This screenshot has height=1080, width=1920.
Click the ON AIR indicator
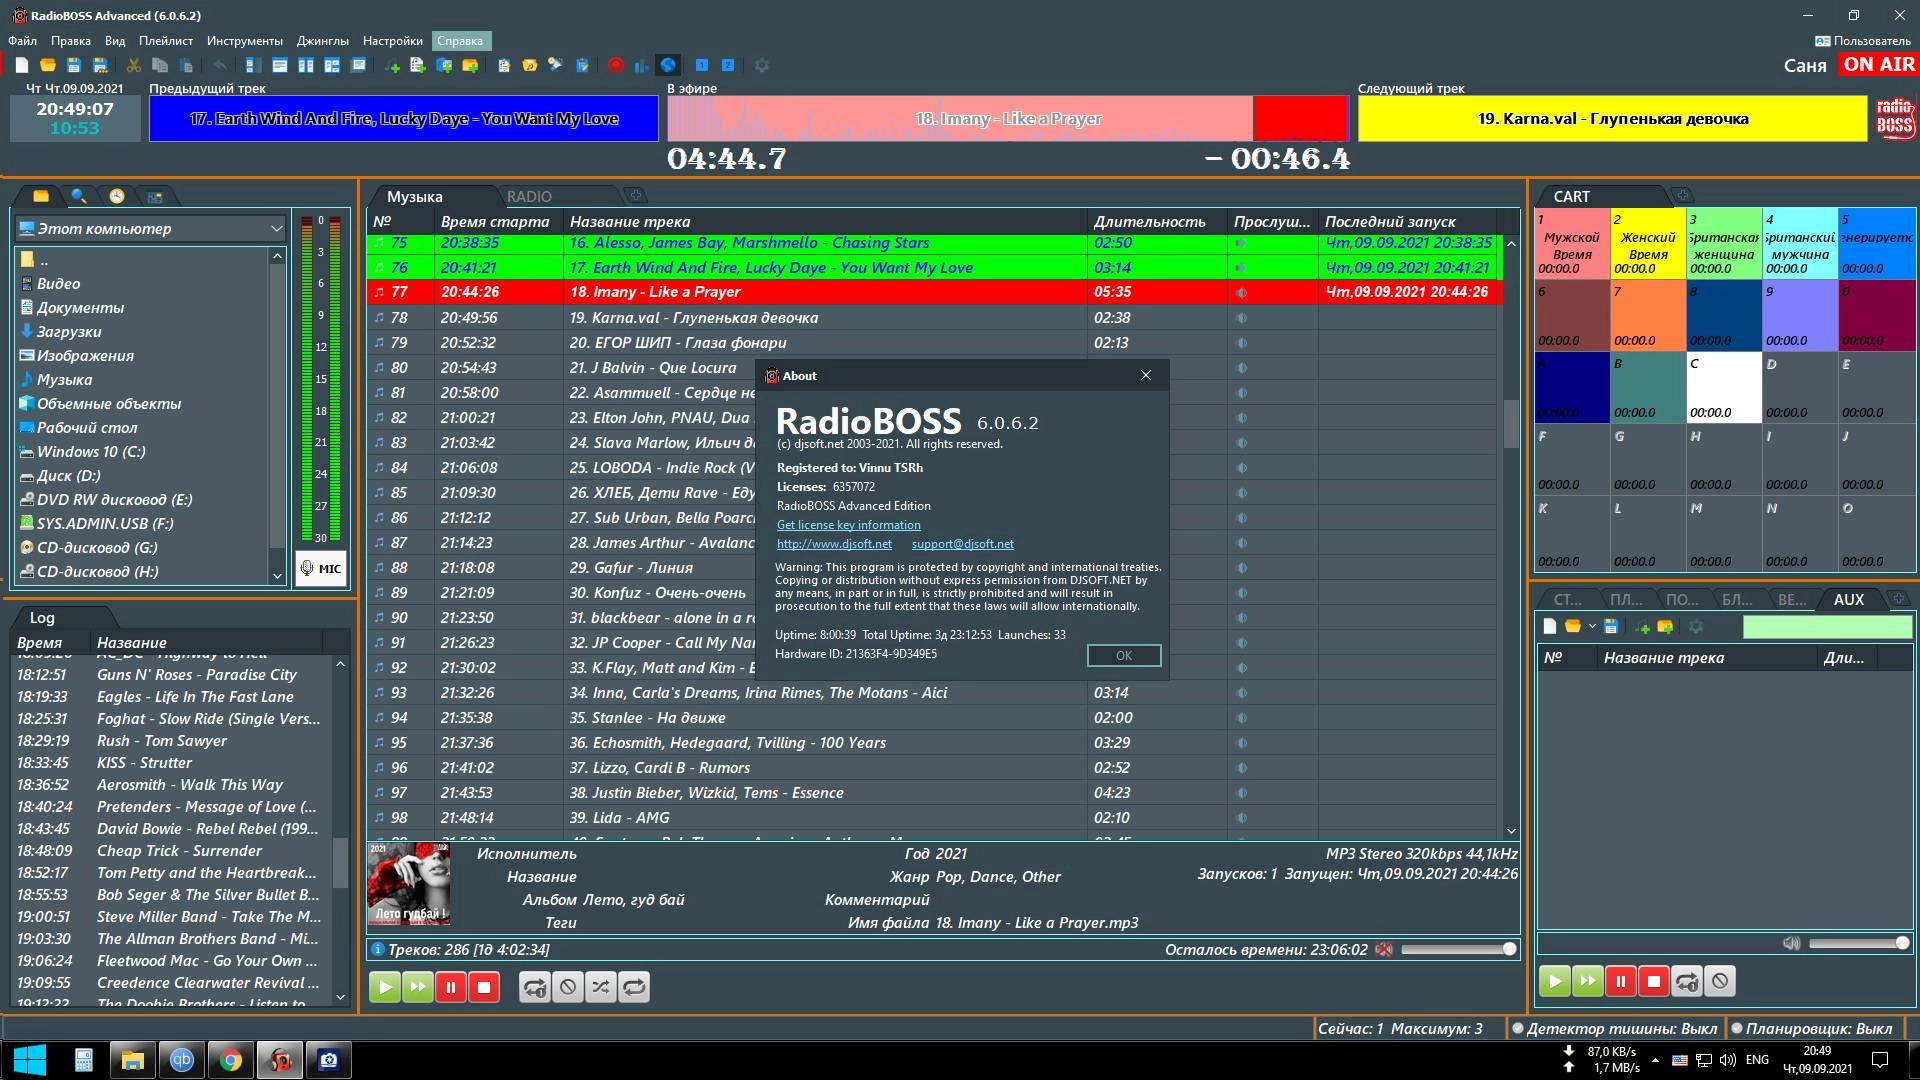coord(1878,65)
